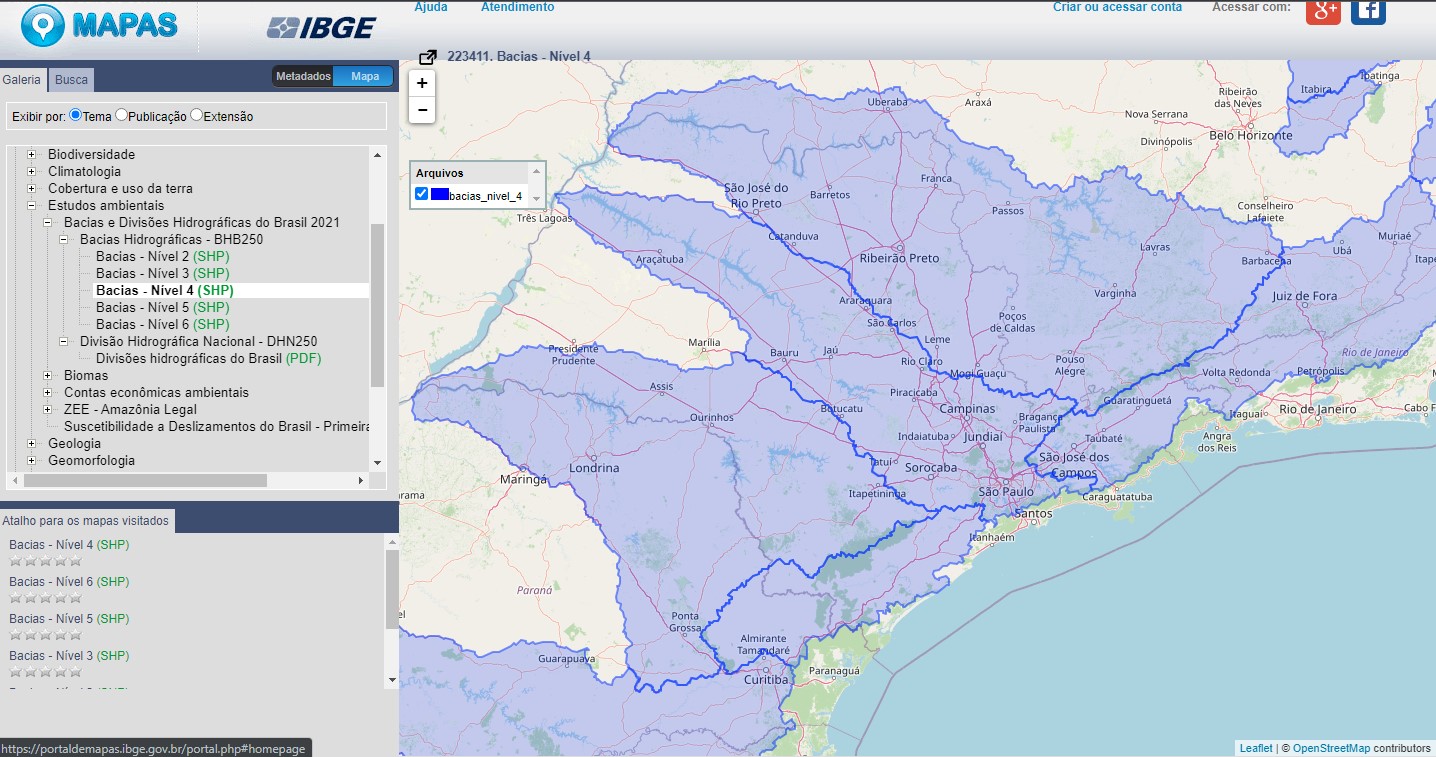
Task: Open Bacias - Nível 6 in visited maps
Action: click(x=69, y=582)
